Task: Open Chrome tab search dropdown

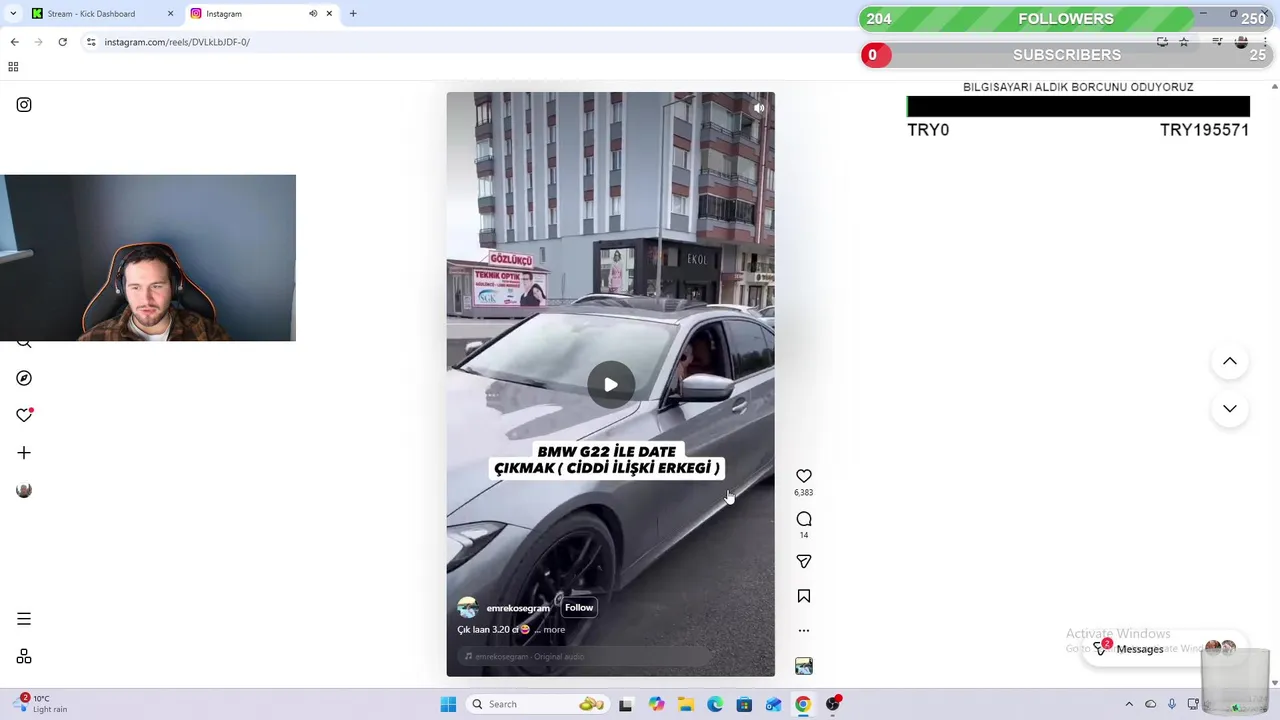Action: [x=13, y=14]
